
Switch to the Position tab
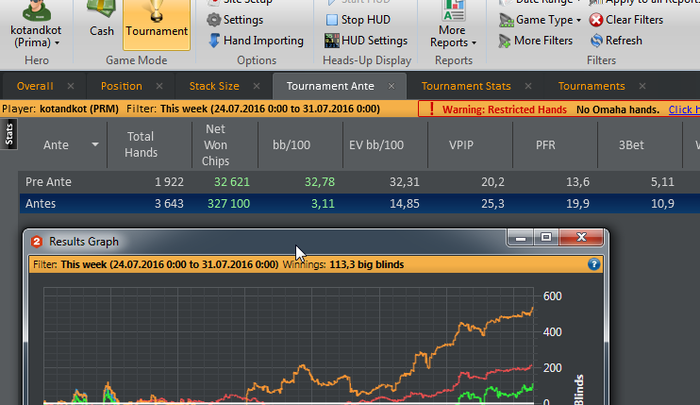pos(121,86)
